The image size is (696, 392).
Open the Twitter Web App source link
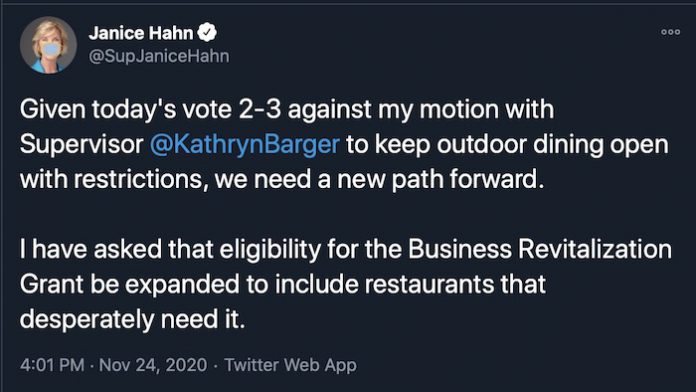(x=291, y=365)
